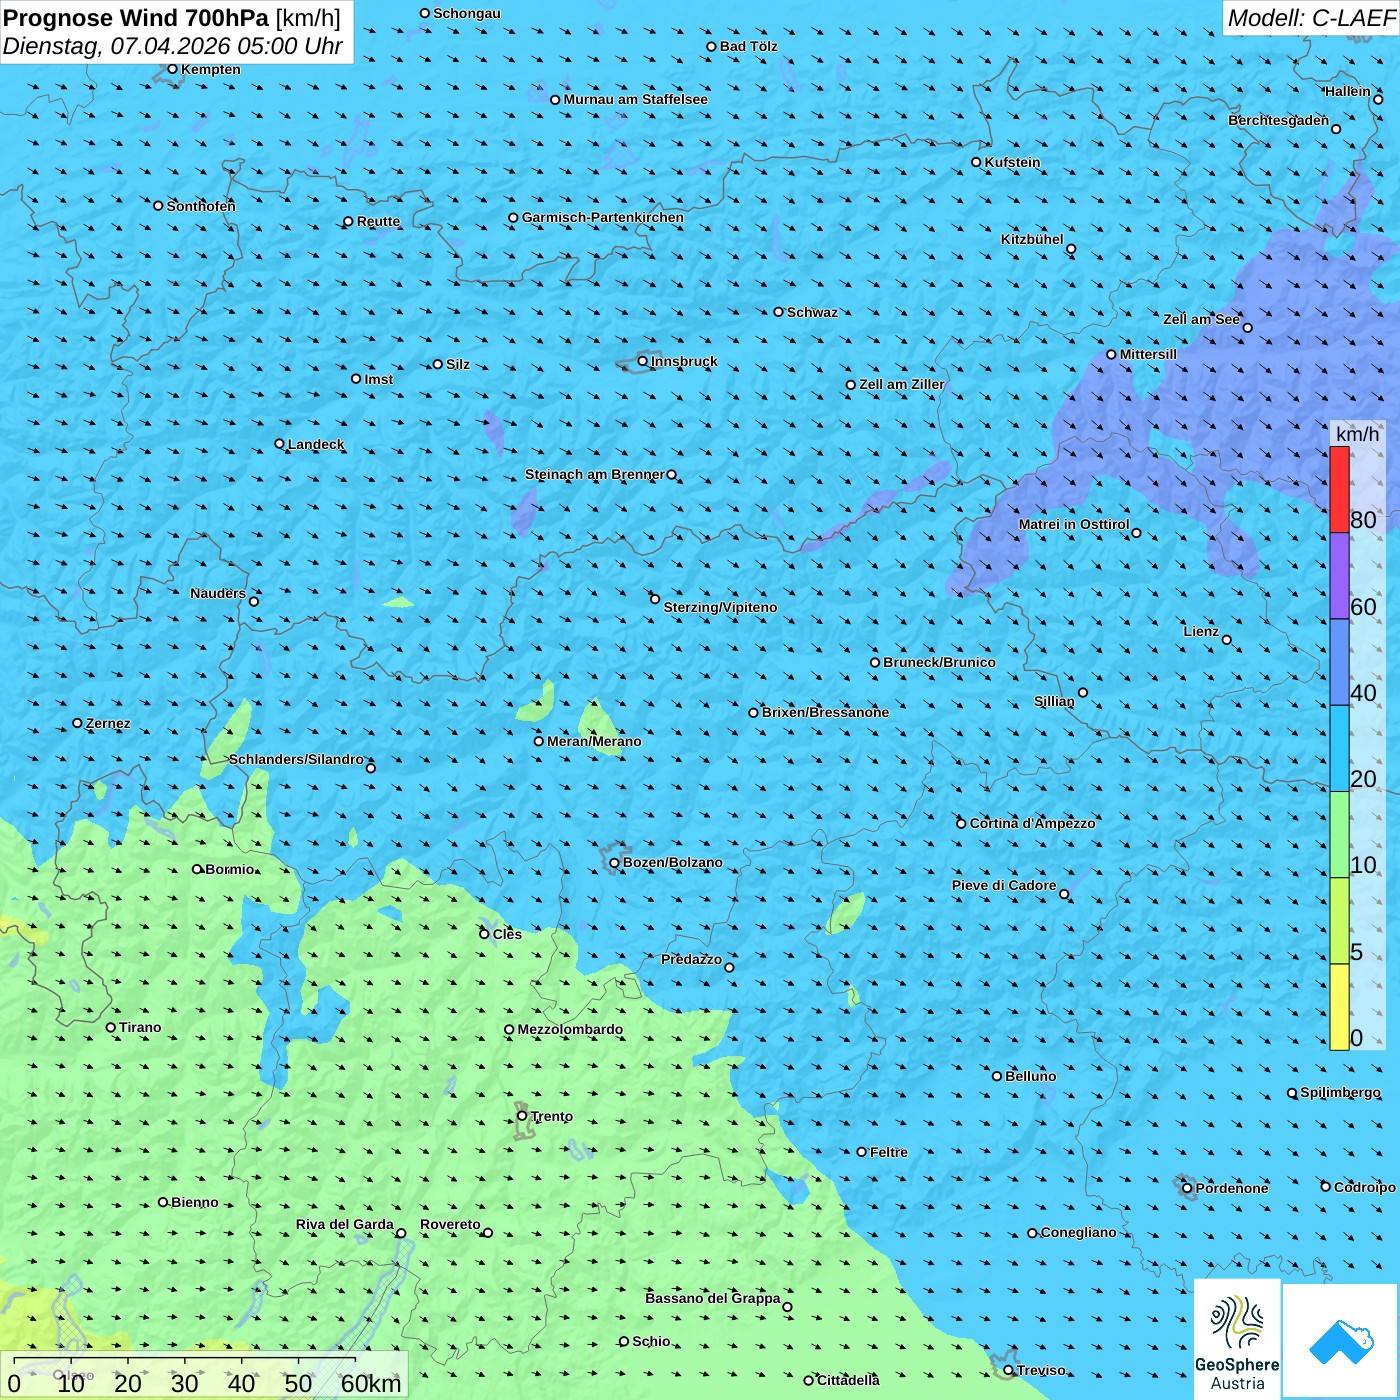The width and height of the screenshot is (1400, 1400).
Task: Click the 'Conegliano' label
Action: (x=1079, y=1232)
